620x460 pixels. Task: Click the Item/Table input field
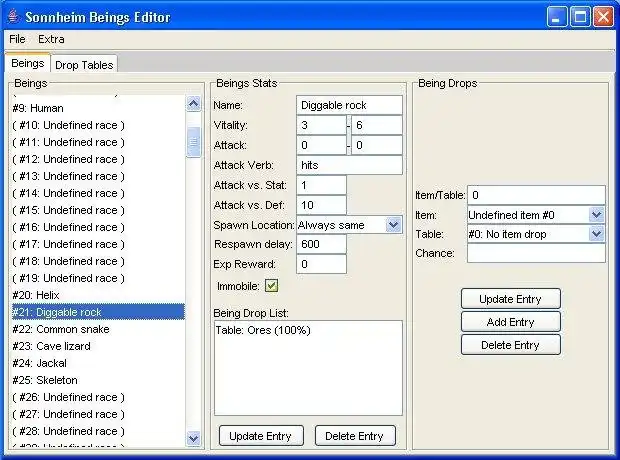pos(536,195)
